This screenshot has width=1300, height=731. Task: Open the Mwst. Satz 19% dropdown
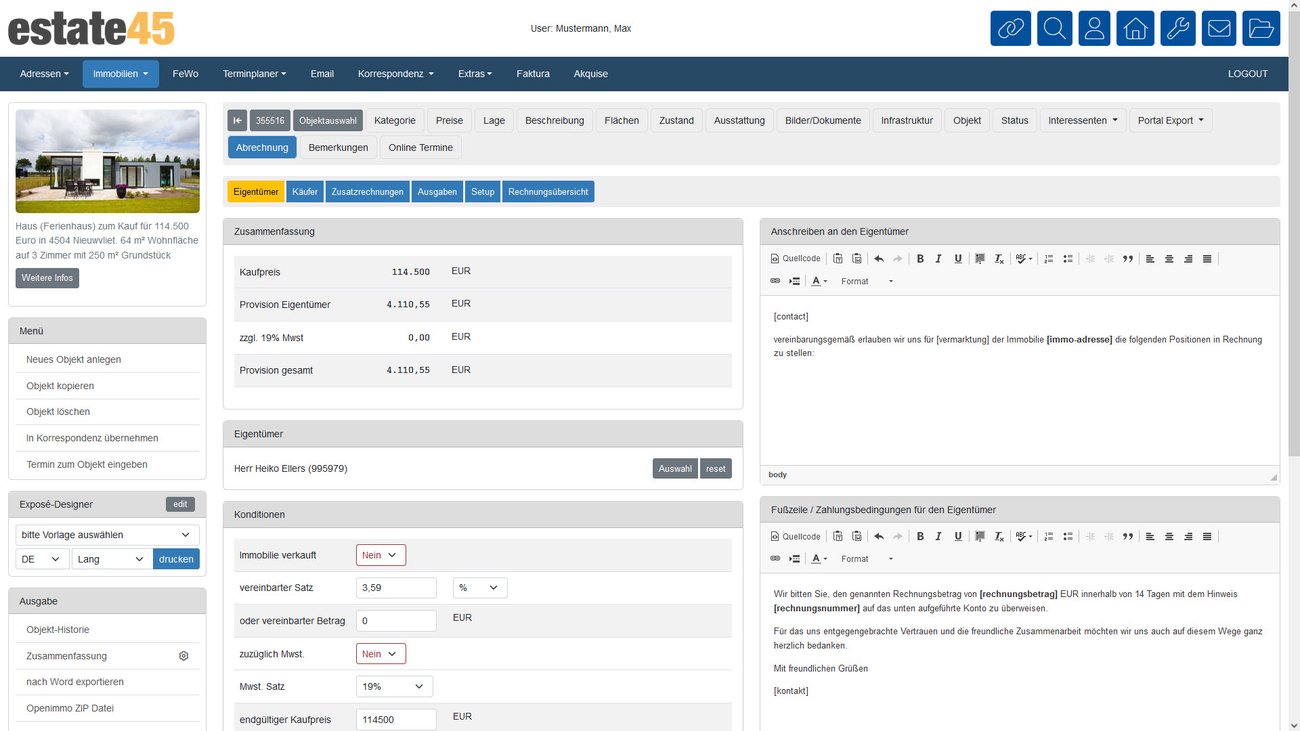[394, 687]
